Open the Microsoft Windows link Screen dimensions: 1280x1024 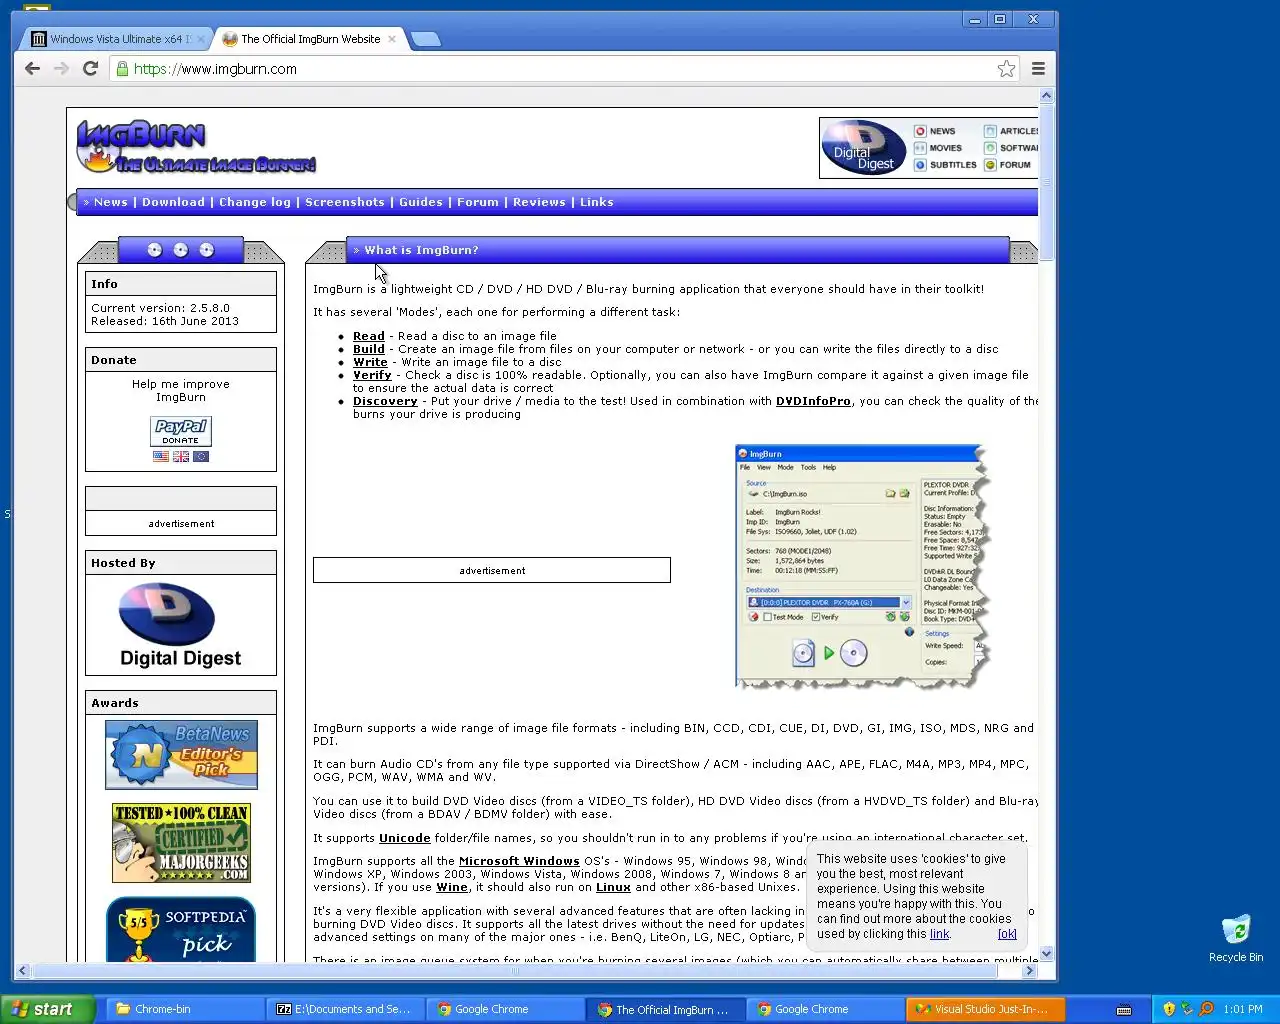(519, 861)
